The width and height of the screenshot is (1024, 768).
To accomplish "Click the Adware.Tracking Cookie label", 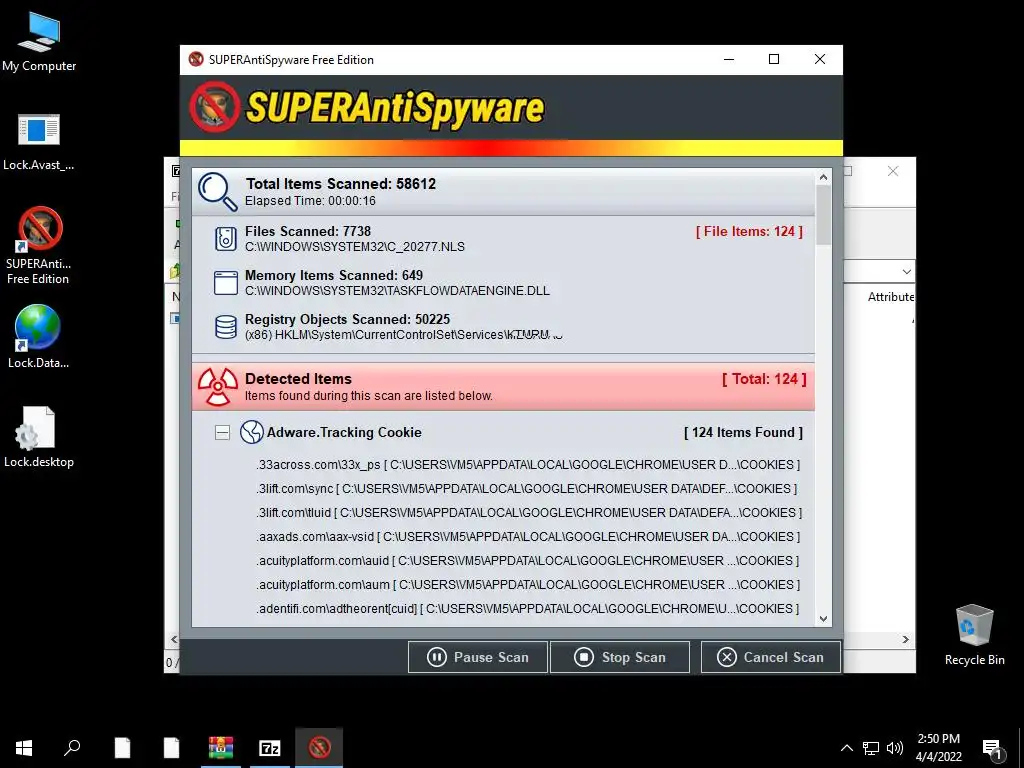I will (x=344, y=432).
